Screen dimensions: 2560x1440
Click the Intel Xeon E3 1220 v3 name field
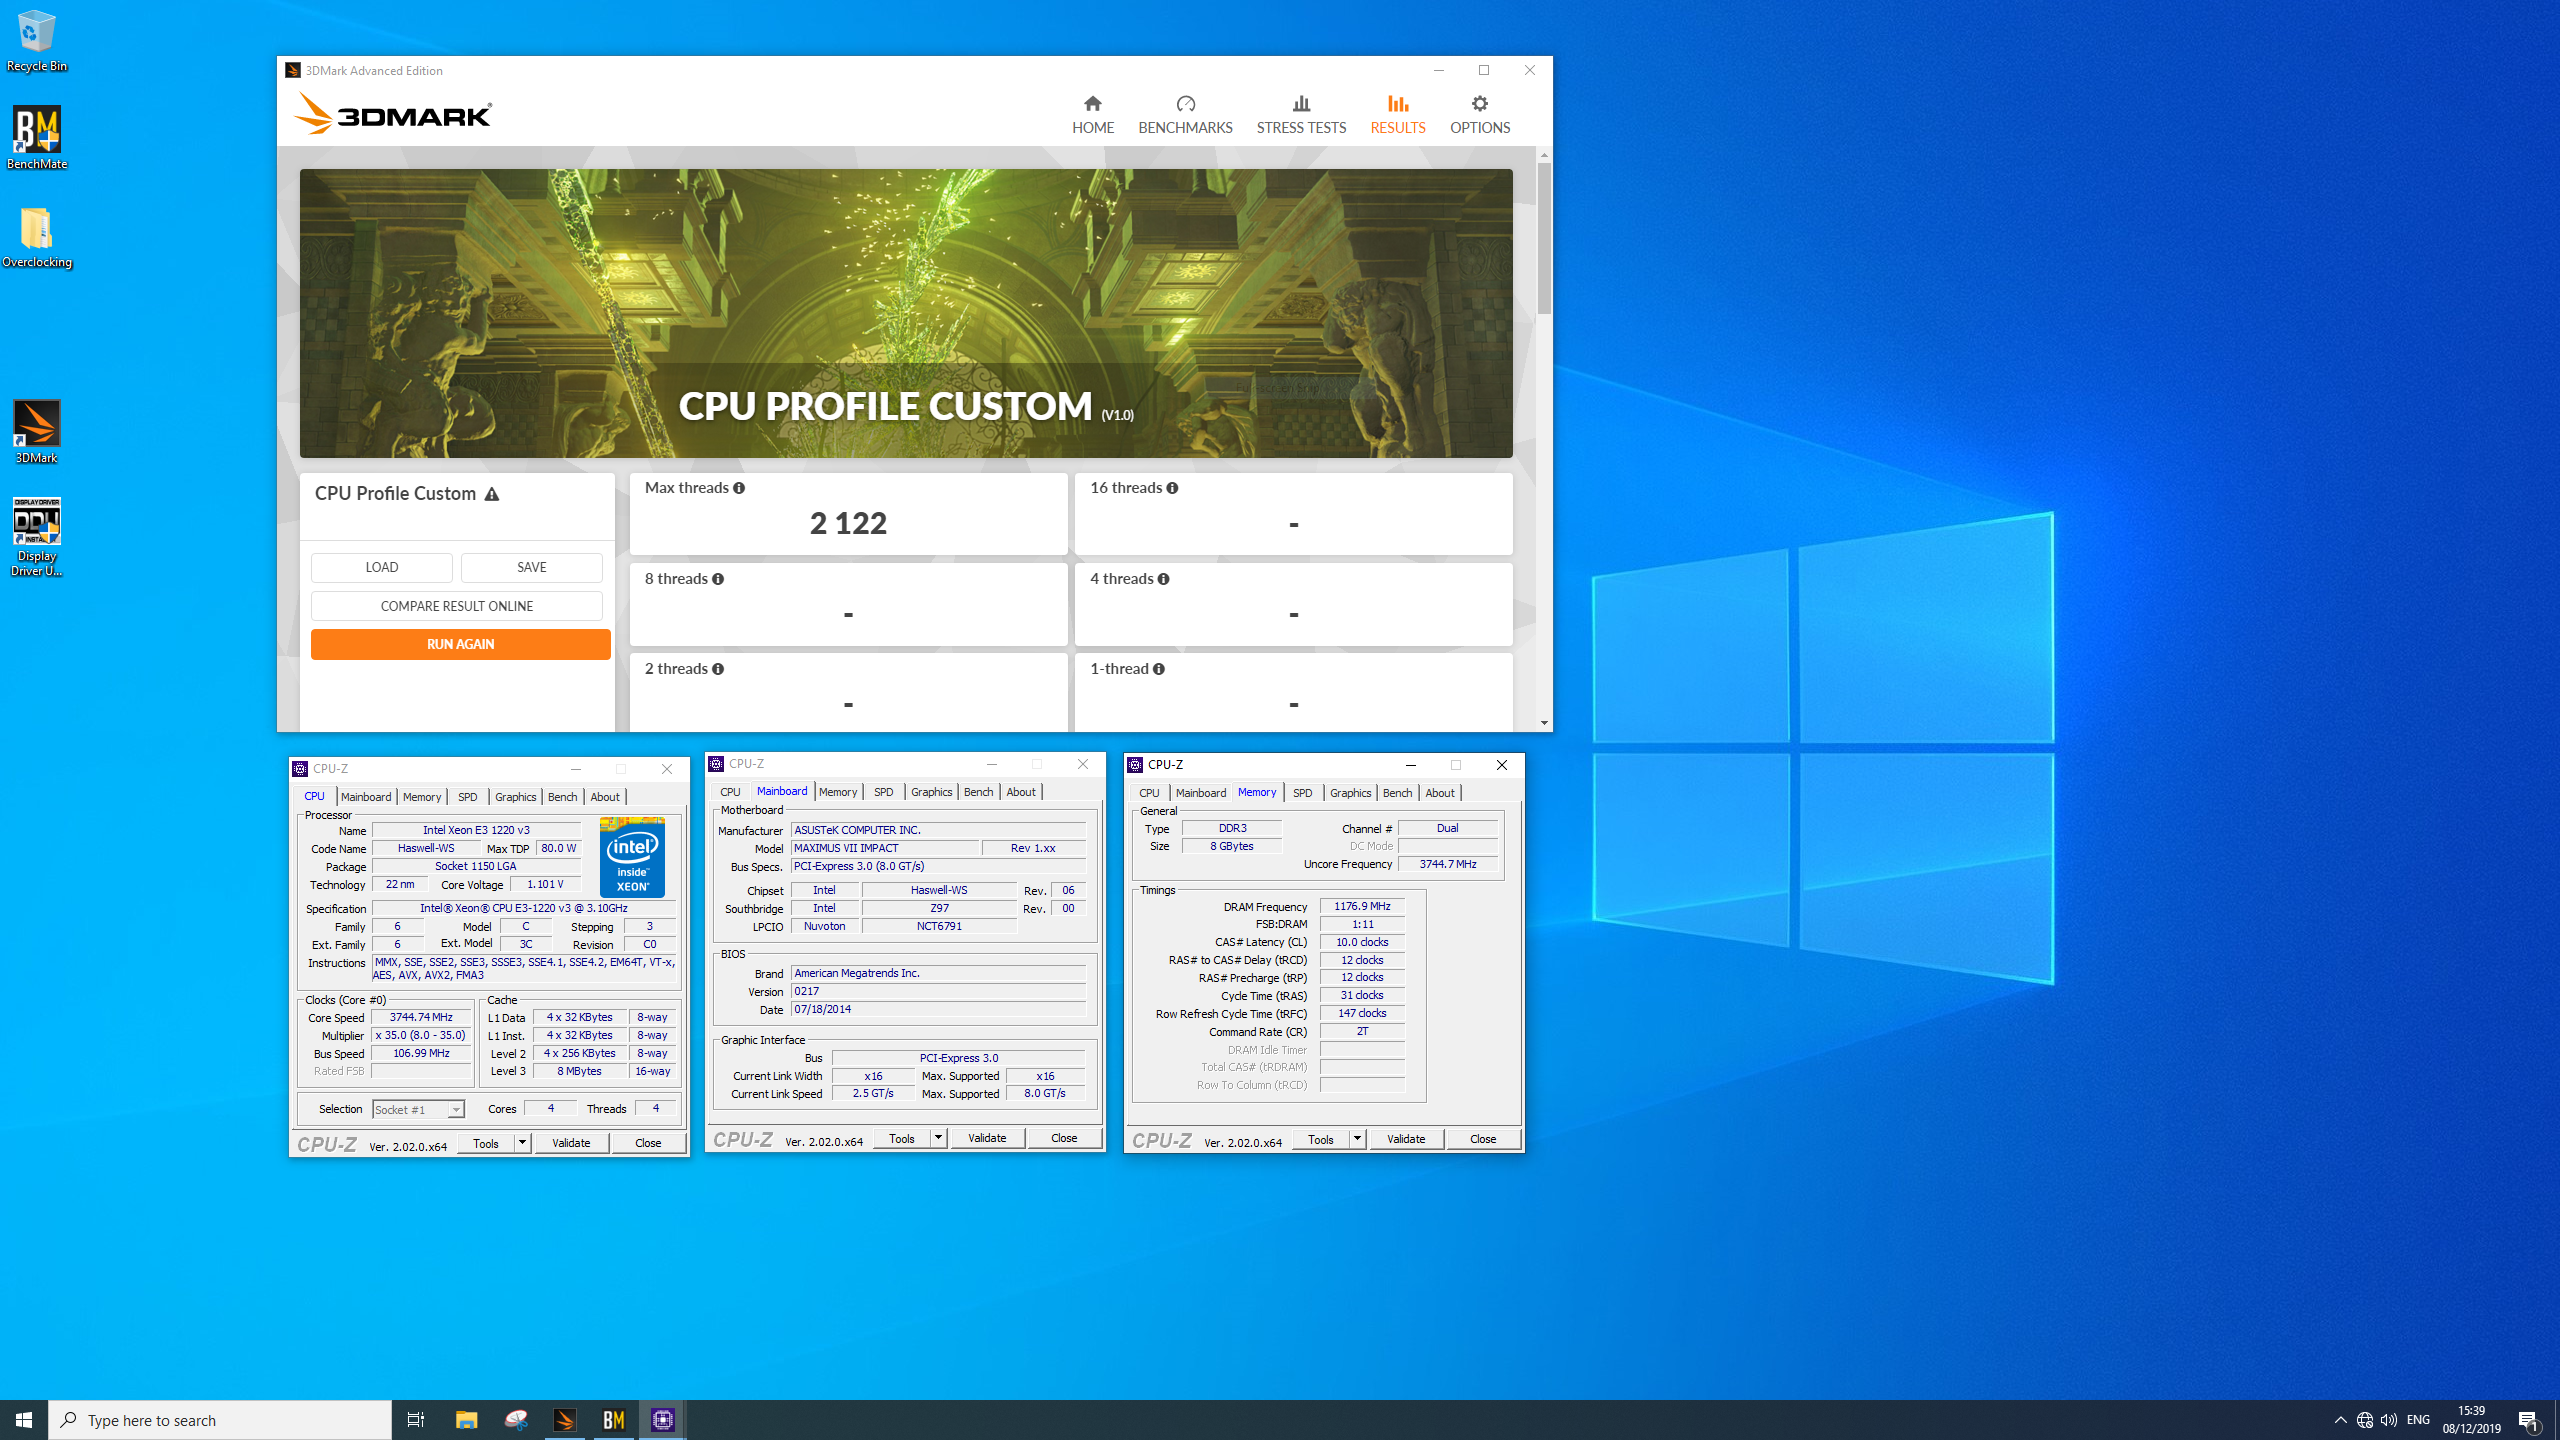[476, 830]
